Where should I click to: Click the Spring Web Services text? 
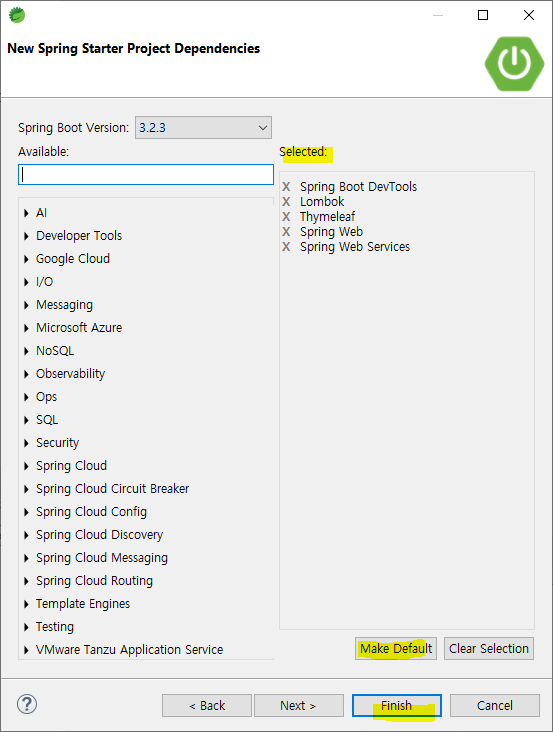coord(355,246)
